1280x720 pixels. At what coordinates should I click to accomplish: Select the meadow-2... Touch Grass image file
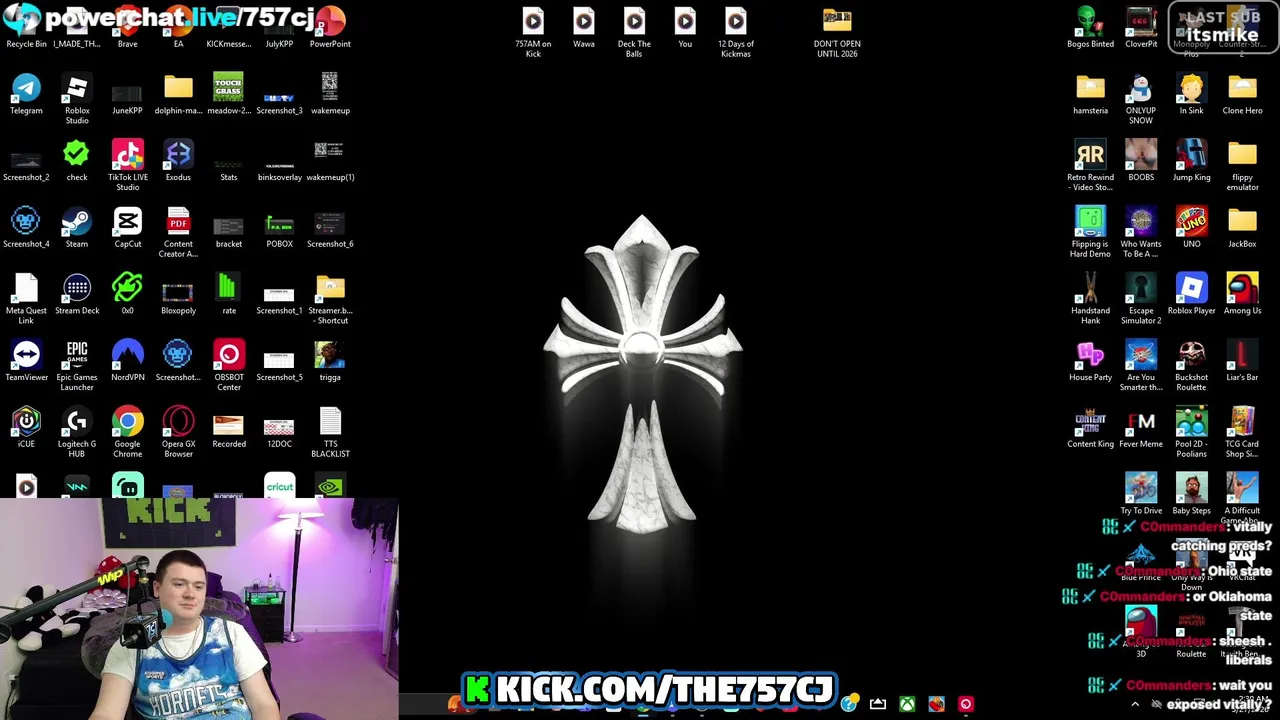point(229,94)
